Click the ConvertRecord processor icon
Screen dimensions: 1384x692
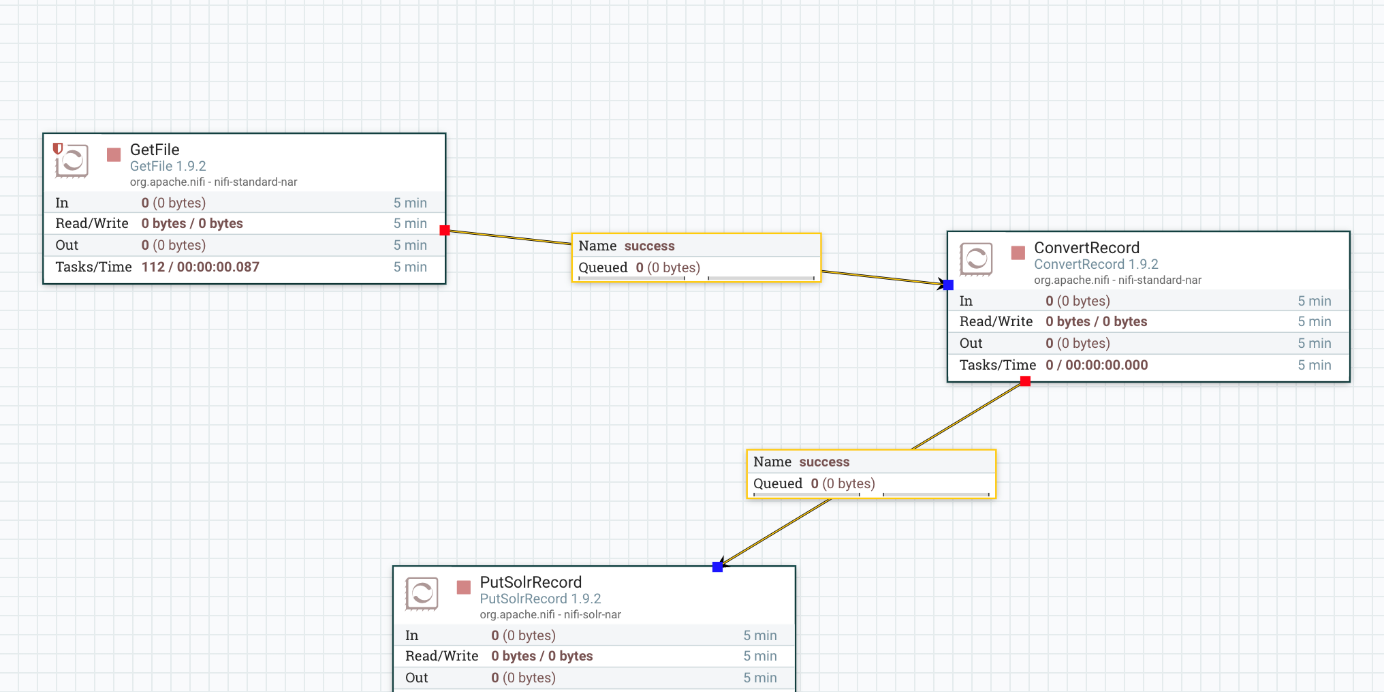point(976,258)
